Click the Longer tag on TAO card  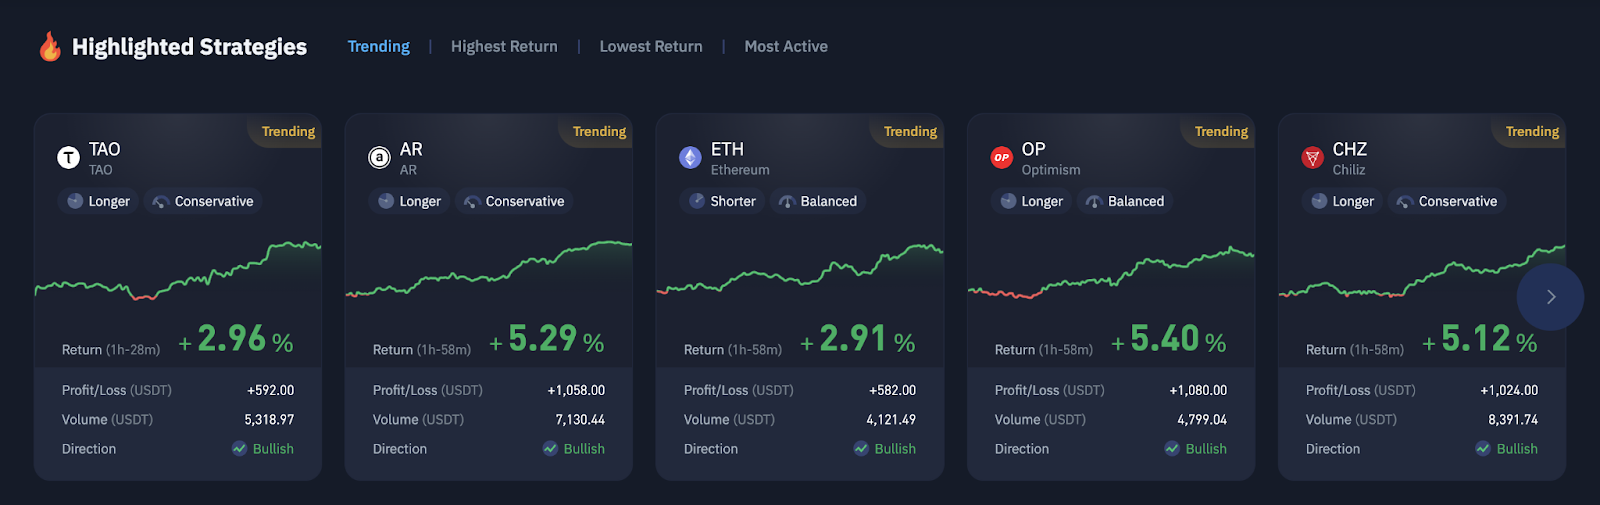click(98, 201)
